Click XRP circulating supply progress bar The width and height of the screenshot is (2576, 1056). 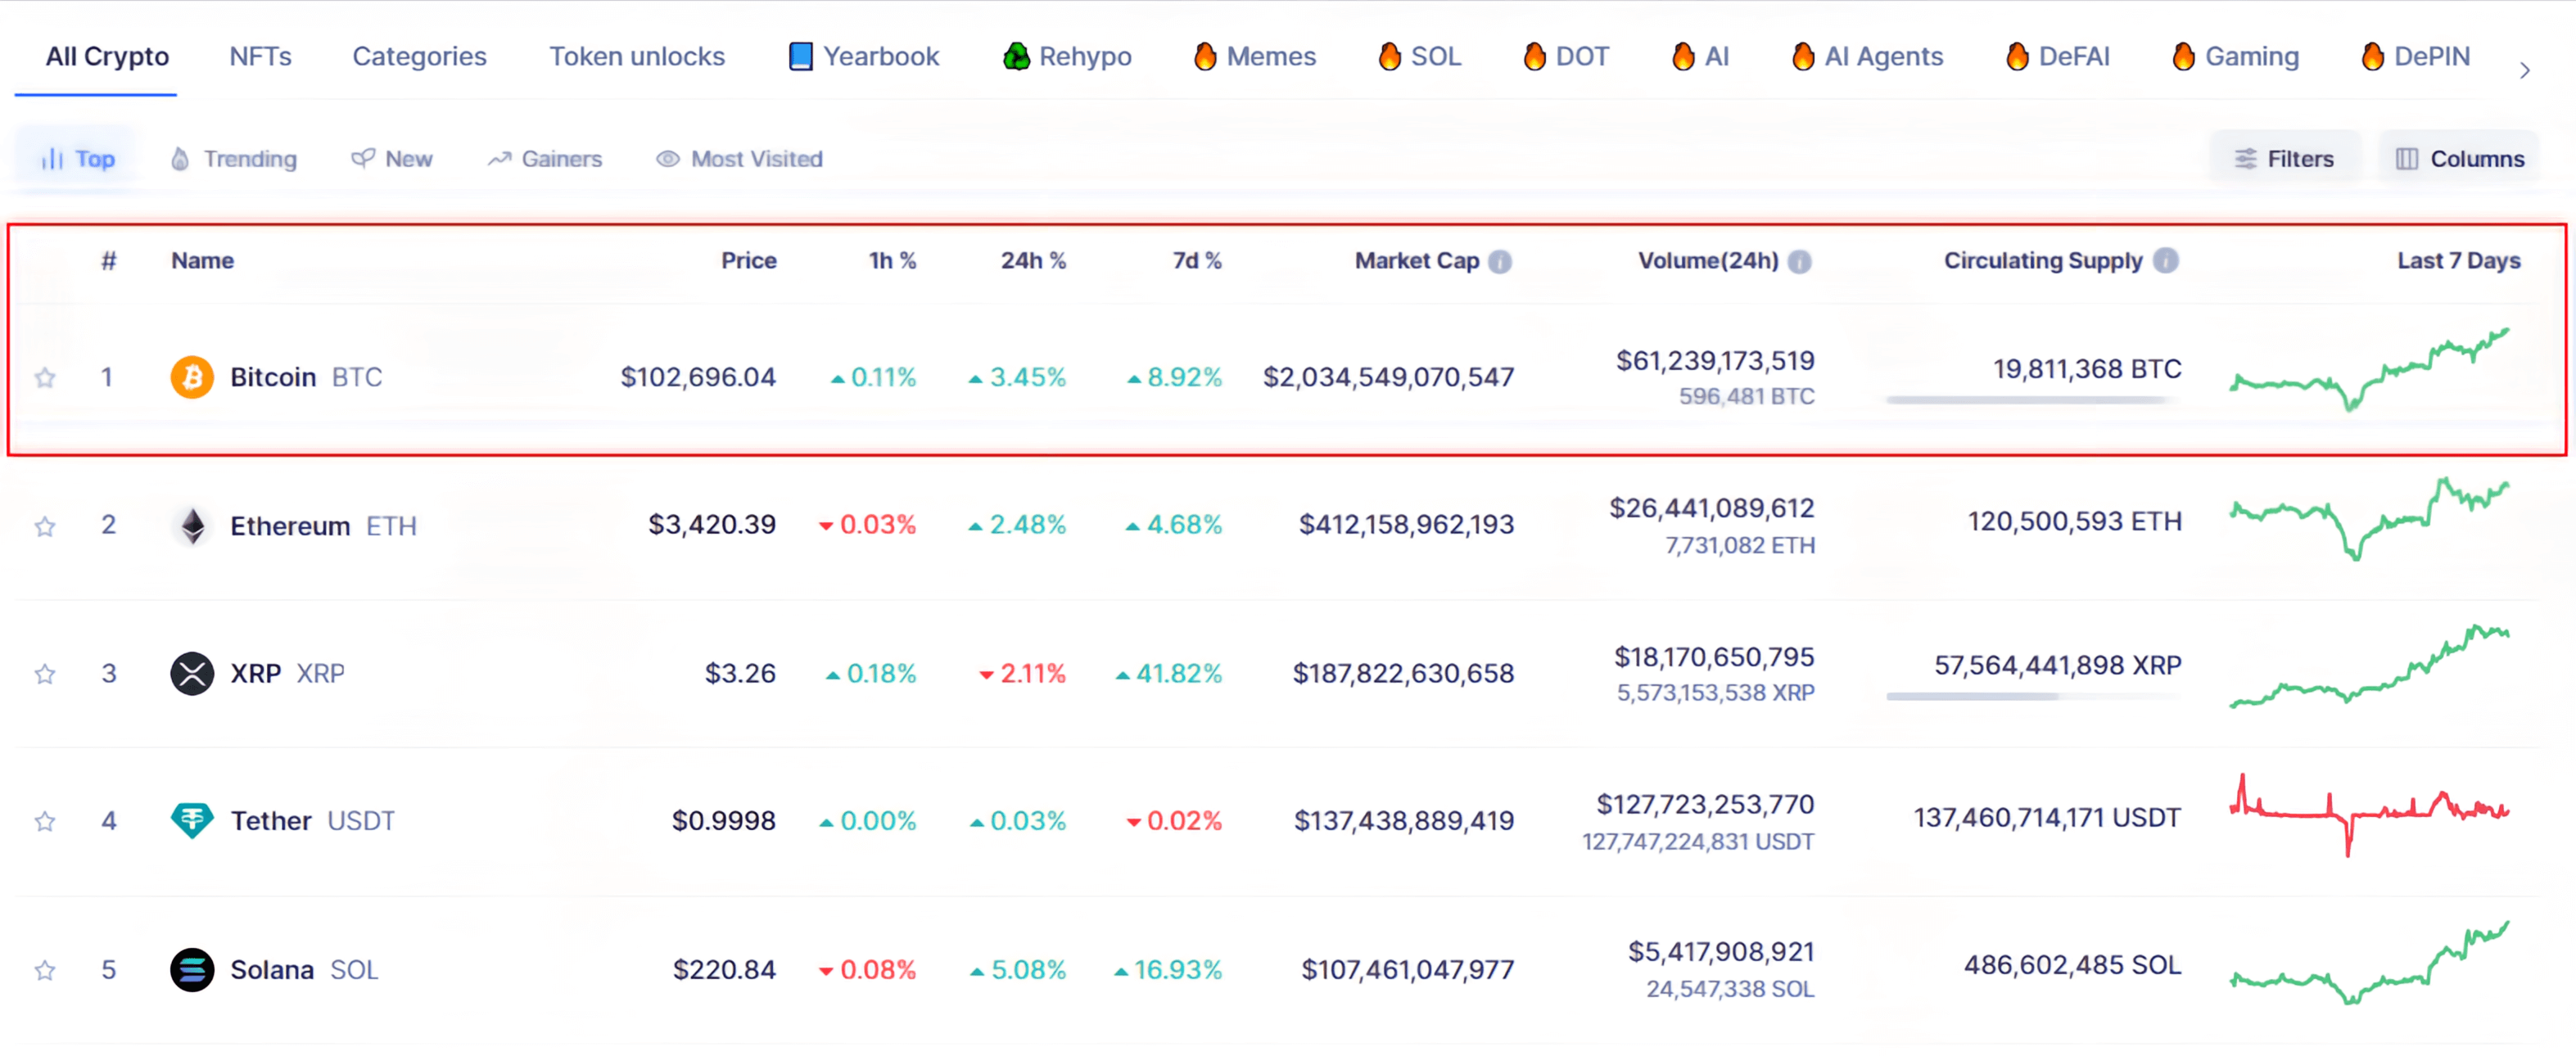pyautogui.click(x=2032, y=696)
